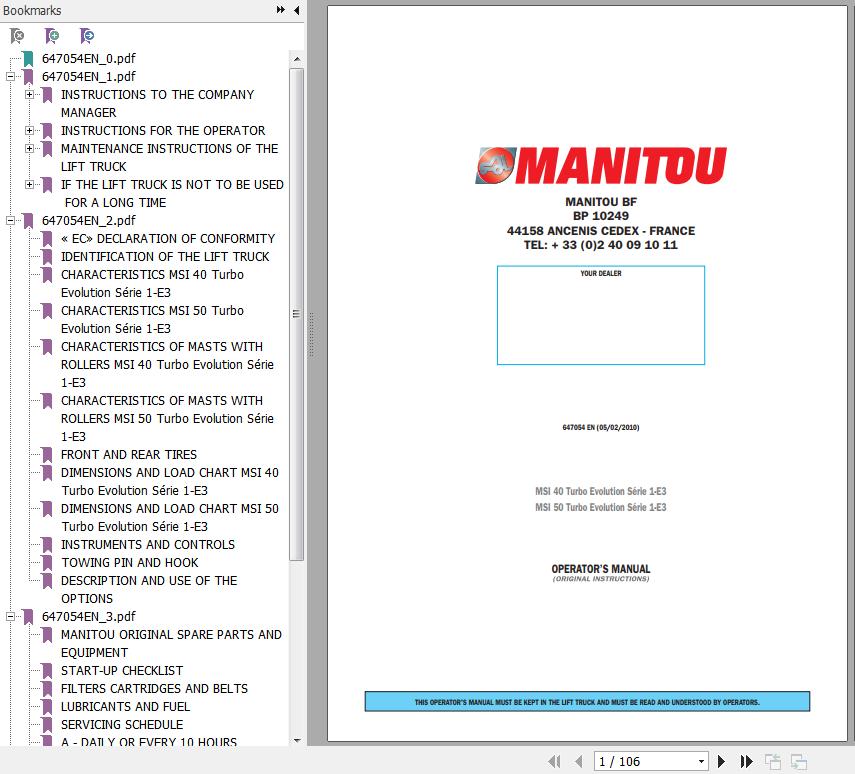Click the bookmark go-to arrow icon
Image resolution: width=855 pixels, height=774 pixels.
(x=87, y=36)
